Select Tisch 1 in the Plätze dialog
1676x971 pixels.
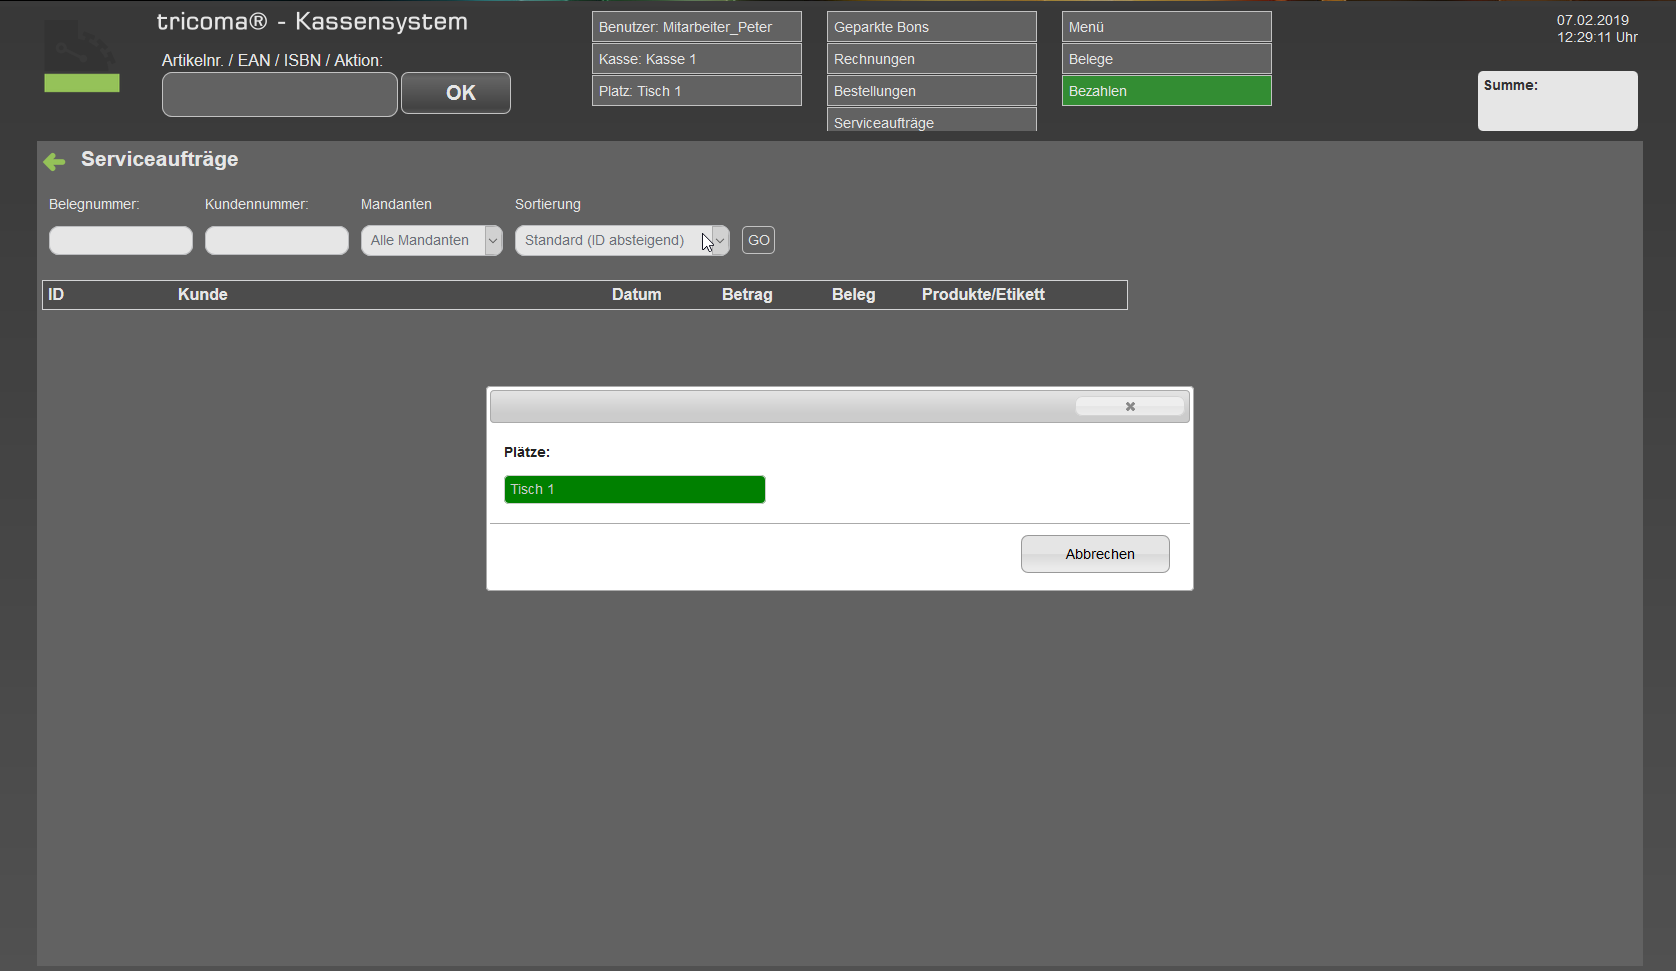(x=634, y=489)
